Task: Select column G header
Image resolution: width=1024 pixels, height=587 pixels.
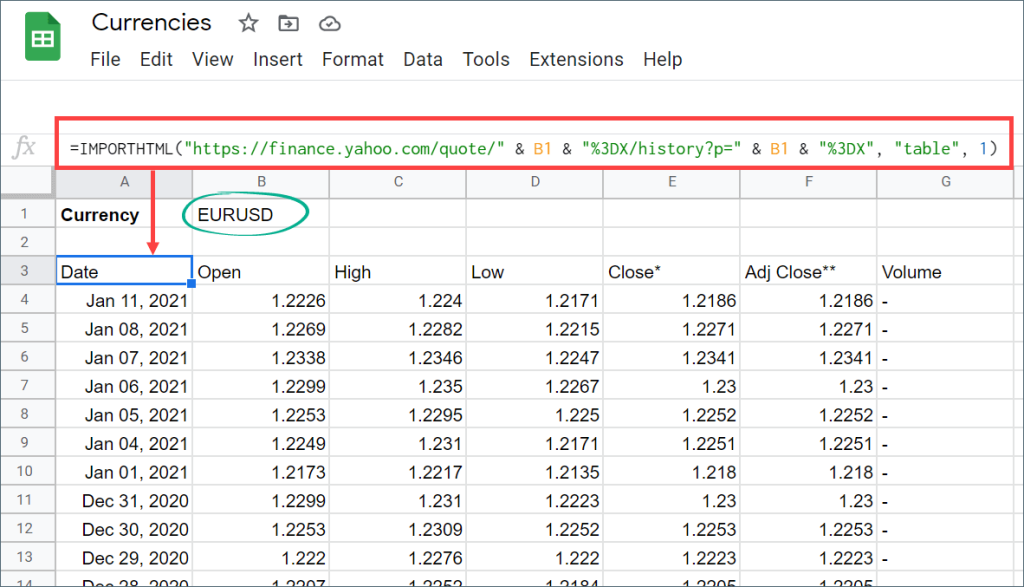Action: click(x=945, y=182)
